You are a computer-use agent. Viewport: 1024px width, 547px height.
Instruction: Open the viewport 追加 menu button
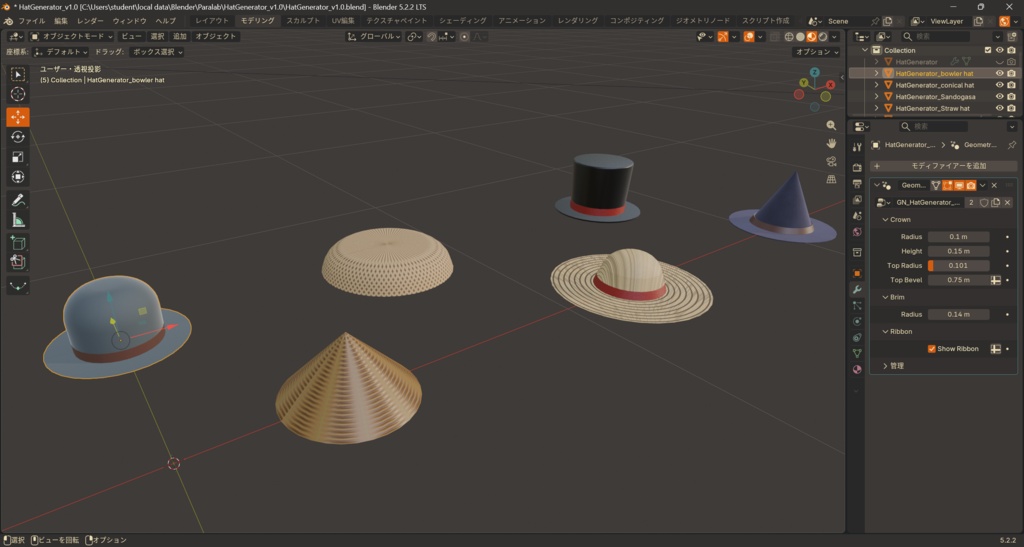[x=180, y=37]
